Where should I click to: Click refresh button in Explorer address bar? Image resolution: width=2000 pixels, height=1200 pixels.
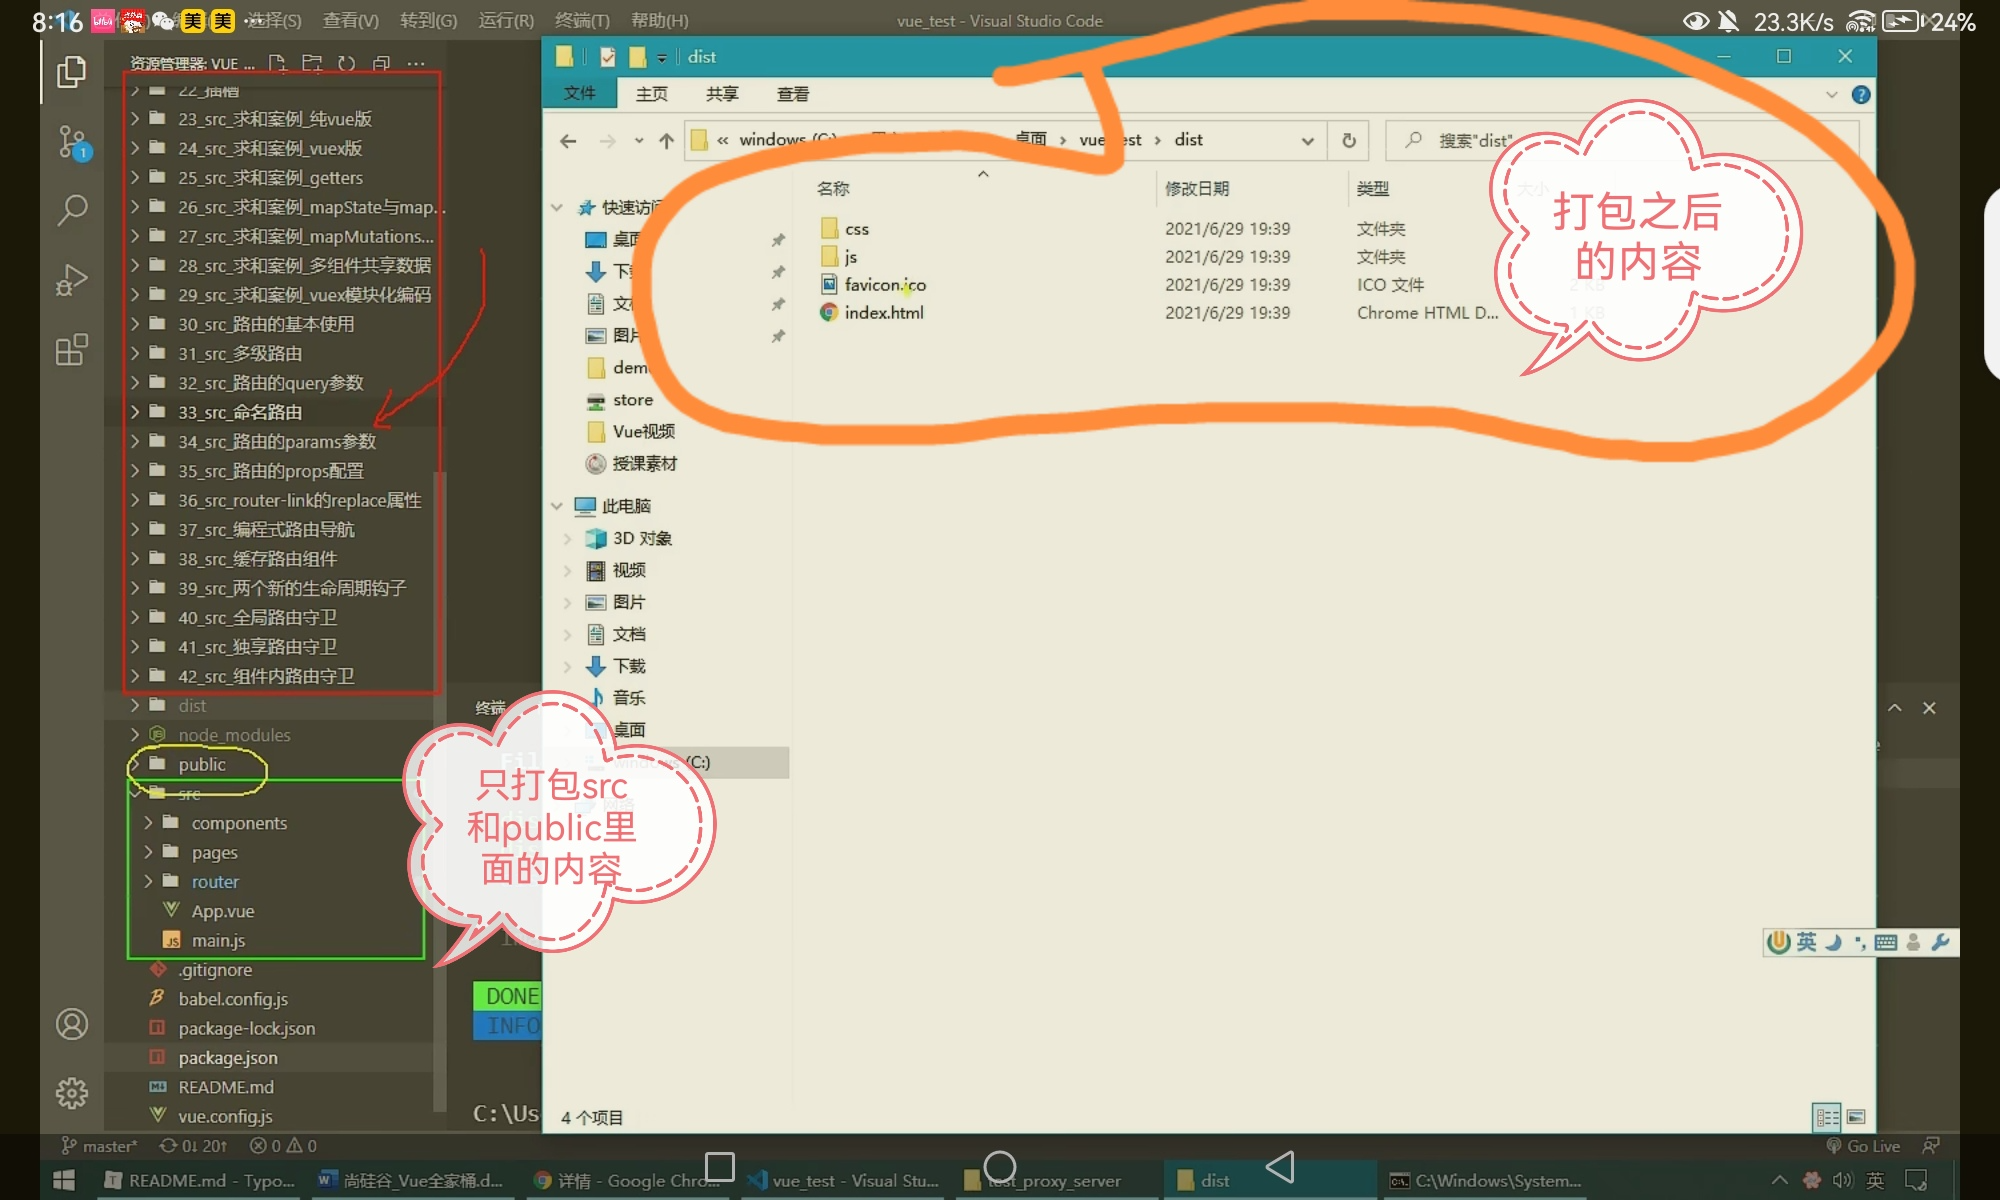click(x=1348, y=141)
